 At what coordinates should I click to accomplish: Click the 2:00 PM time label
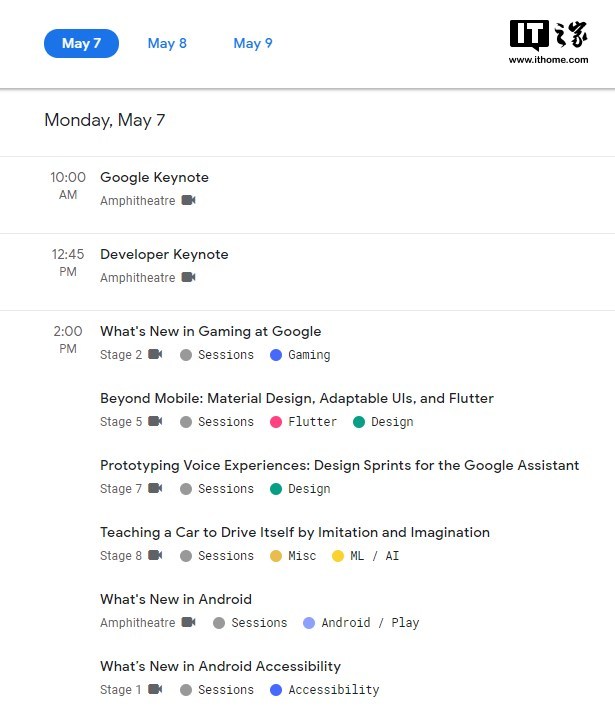pos(68,340)
